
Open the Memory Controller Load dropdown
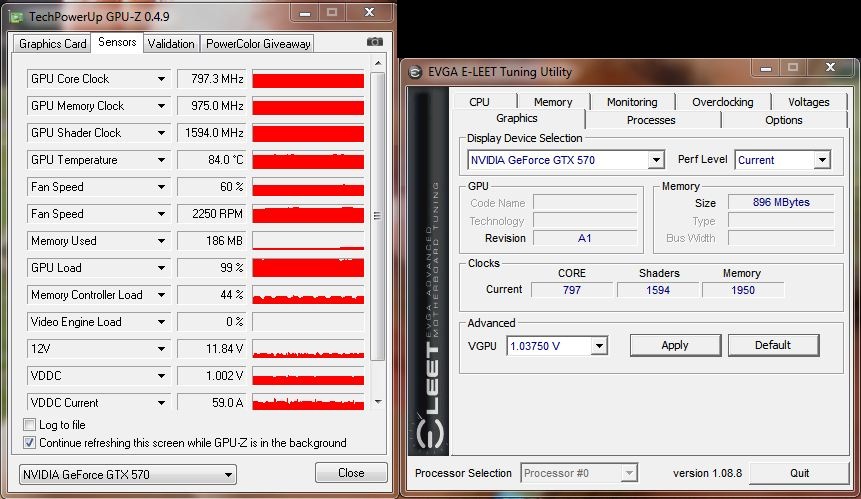161,295
